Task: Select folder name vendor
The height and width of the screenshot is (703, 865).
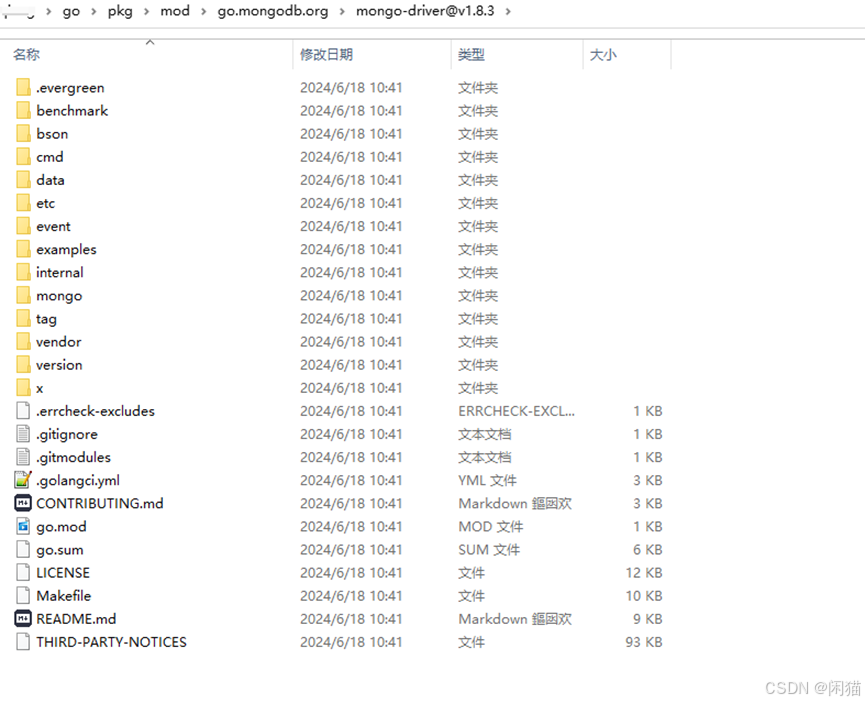Action: click(x=58, y=342)
